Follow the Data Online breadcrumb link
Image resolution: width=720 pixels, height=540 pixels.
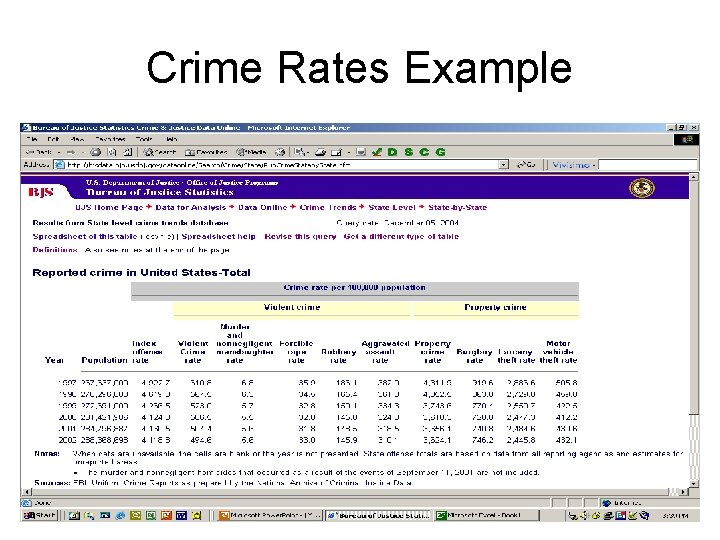tap(263, 208)
